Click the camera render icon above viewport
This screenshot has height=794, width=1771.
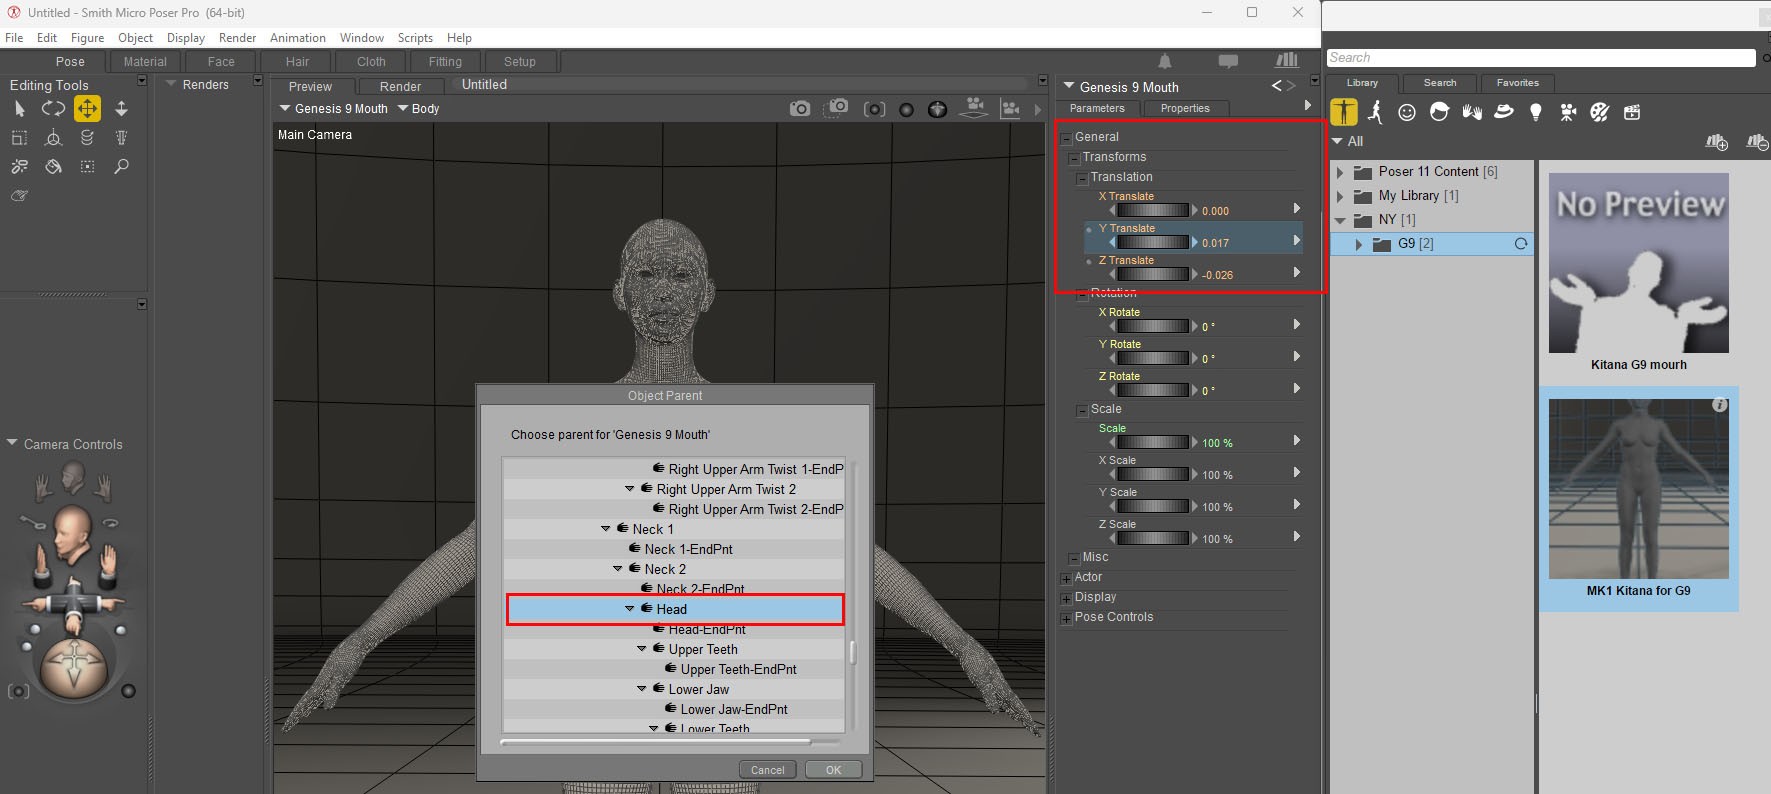800,109
